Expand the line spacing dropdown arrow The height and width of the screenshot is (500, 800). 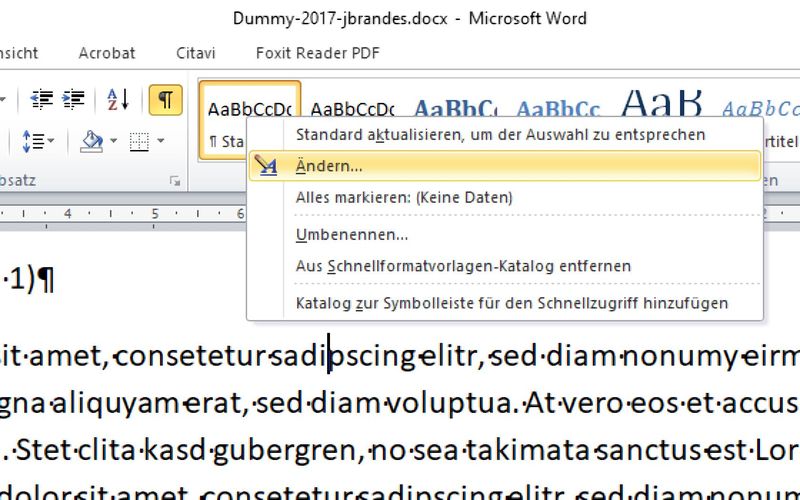point(51,141)
